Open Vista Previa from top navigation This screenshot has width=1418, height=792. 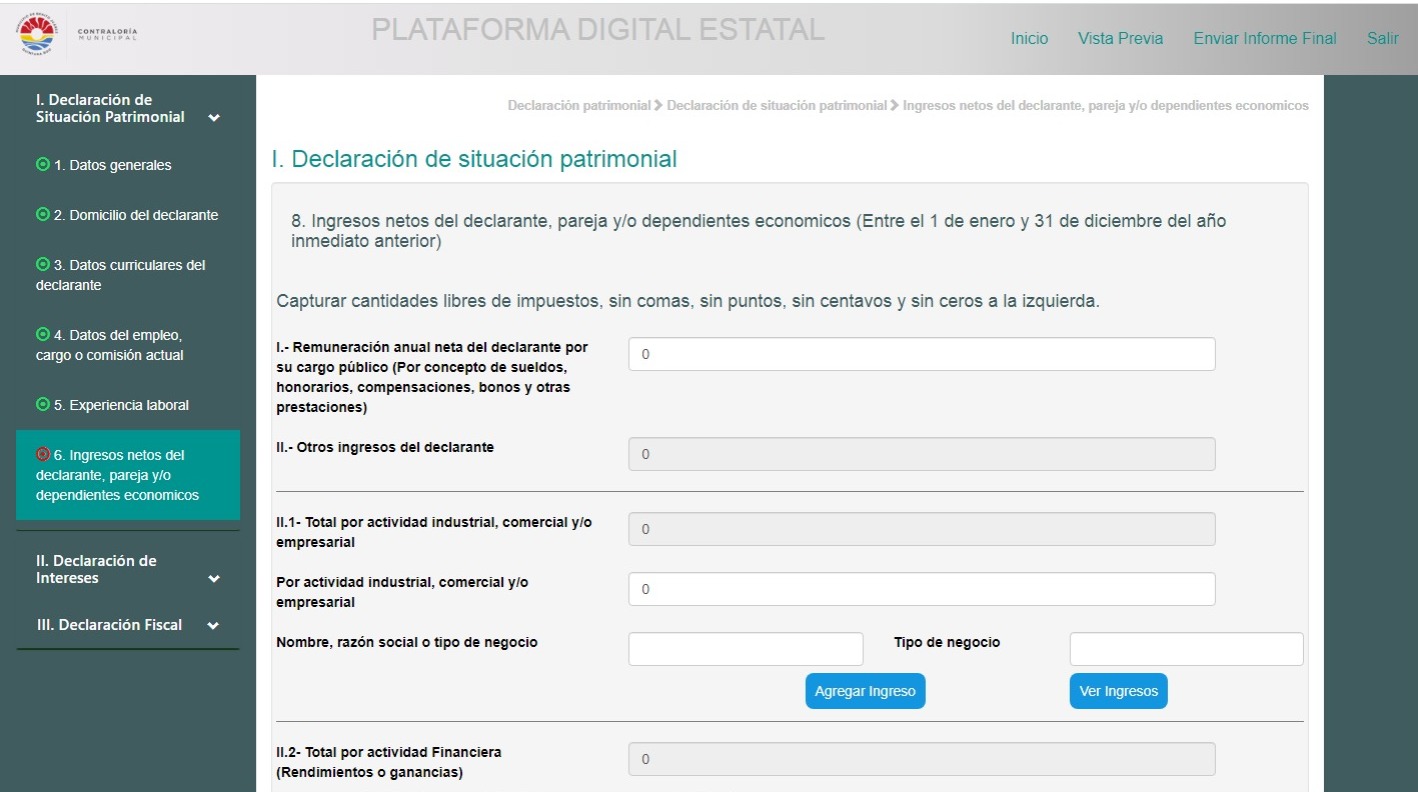point(1120,39)
